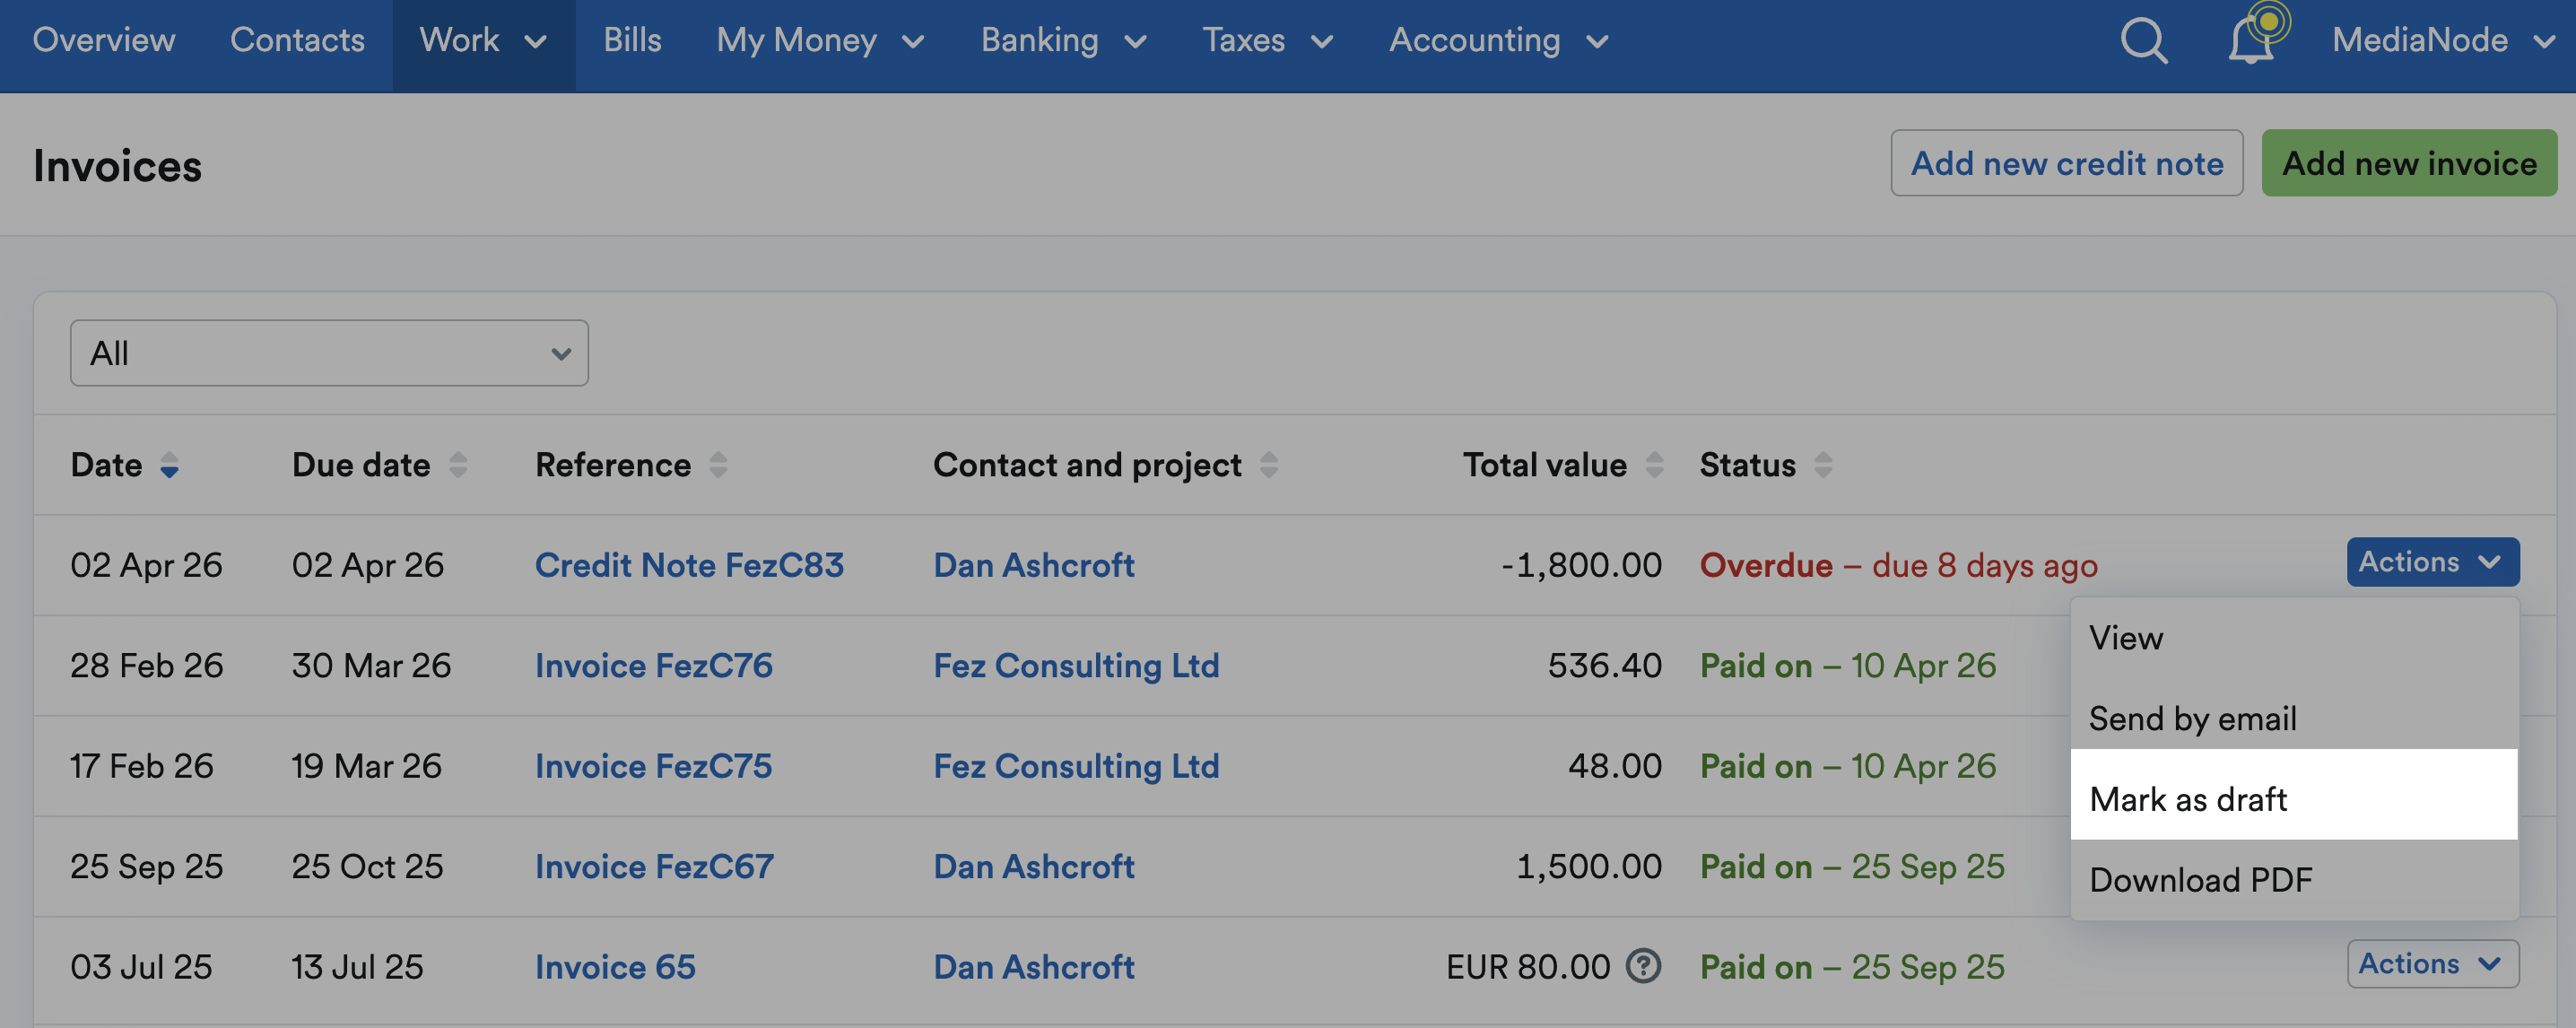Open Actions dropdown for Invoice 65
Image resolution: width=2576 pixels, height=1028 pixels.
2432,964
